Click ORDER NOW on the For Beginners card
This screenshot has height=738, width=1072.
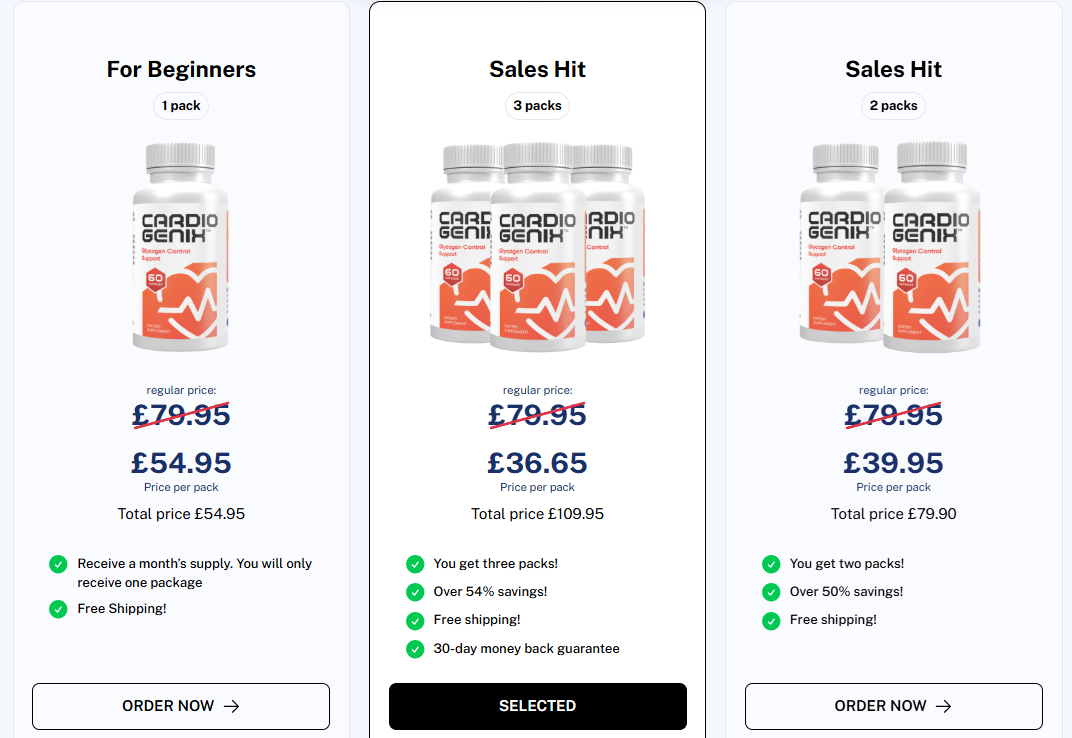(180, 706)
